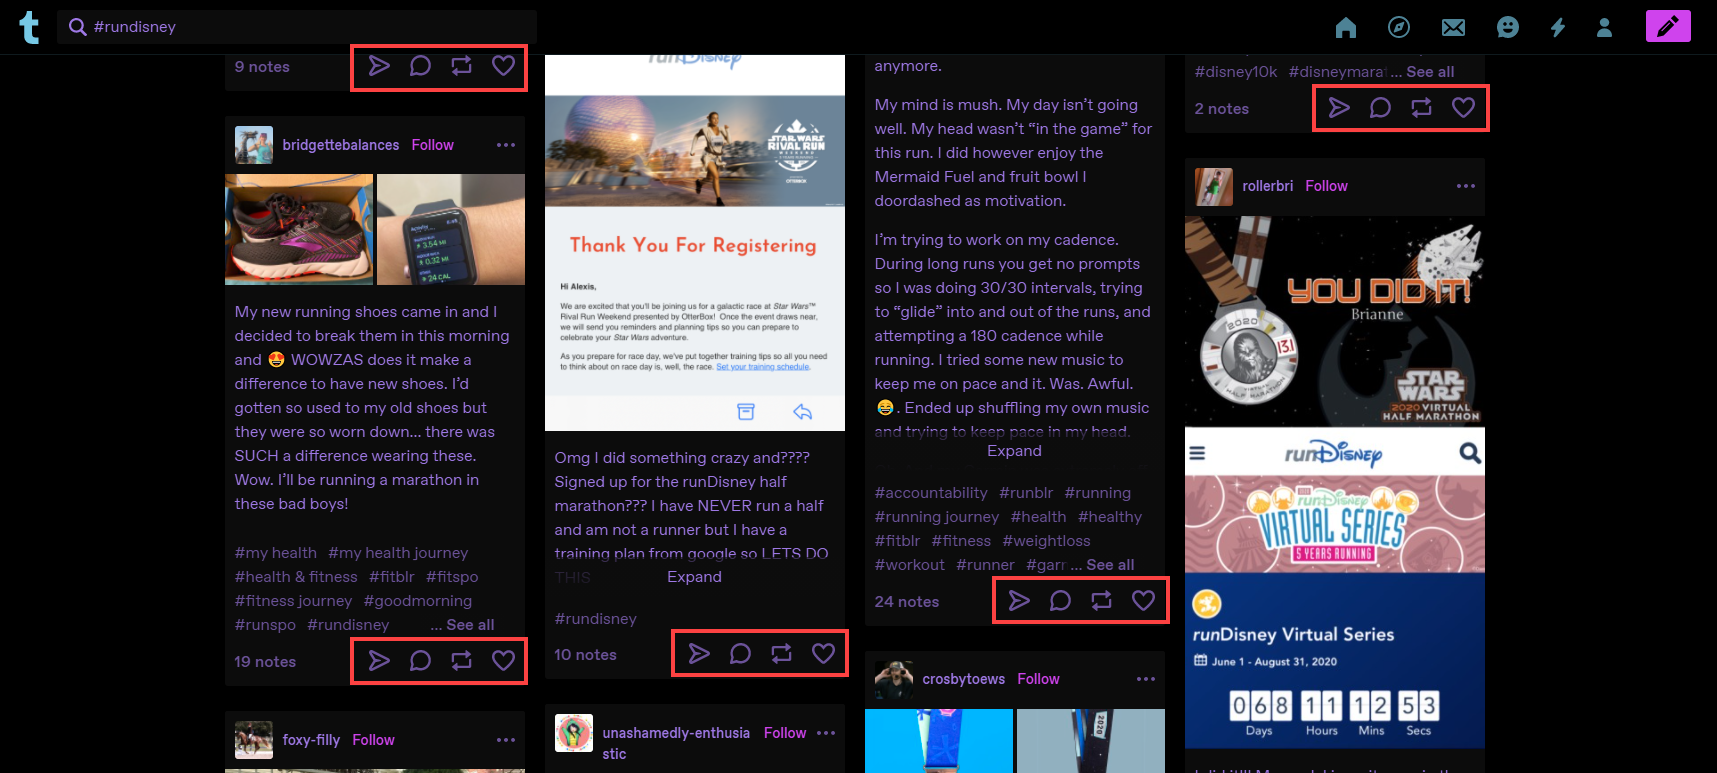Open the YOU DID IT medal image
This screenshot has width=1717, height=773.
tap(1335, 322)
